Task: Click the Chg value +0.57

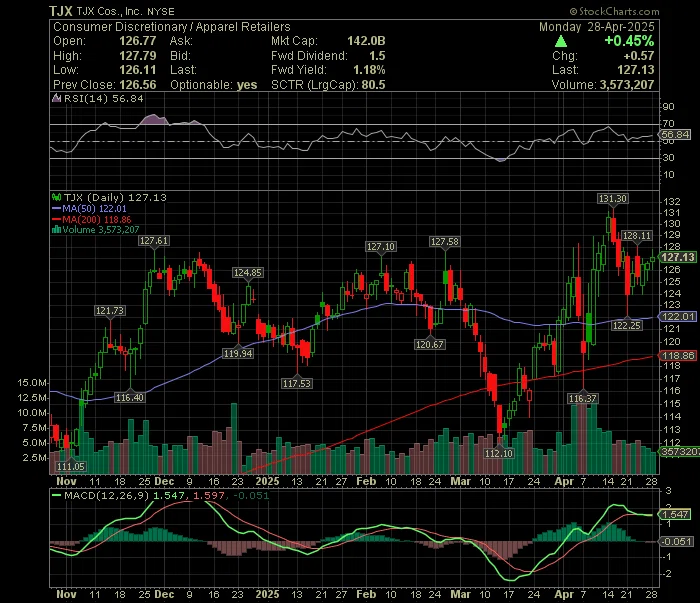Action: pos(639,56)
